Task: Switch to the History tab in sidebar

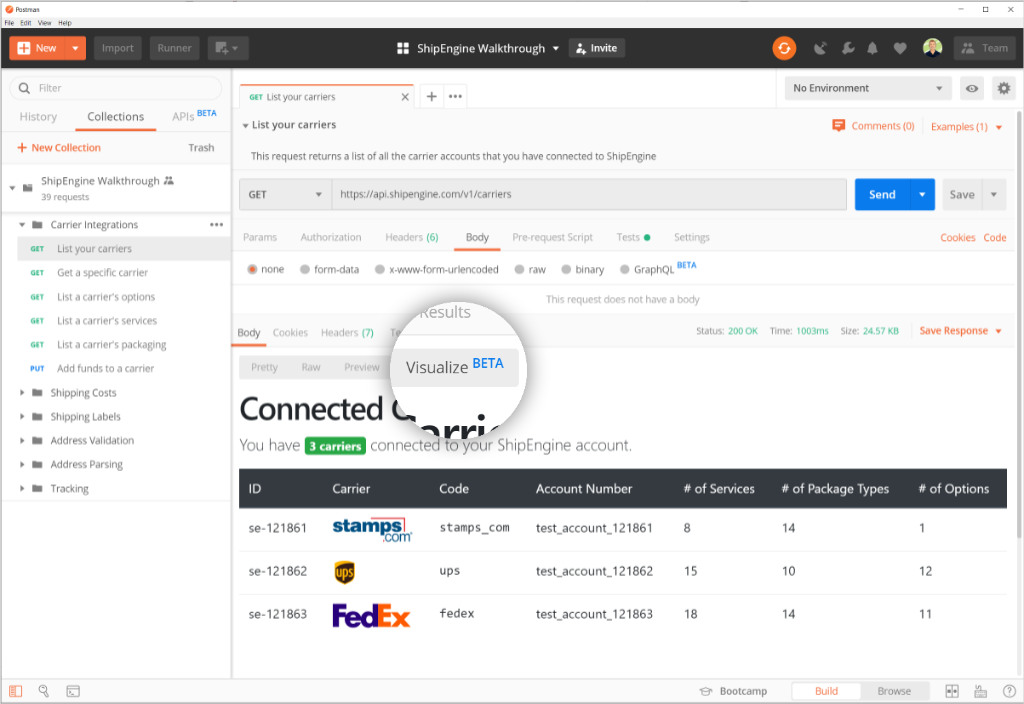Action: tap(38, 117)
